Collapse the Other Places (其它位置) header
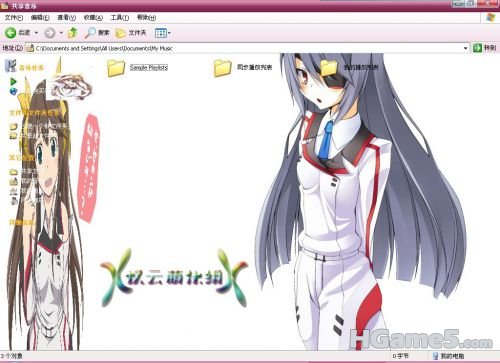The image size is (500, 363). coord(21,157)
